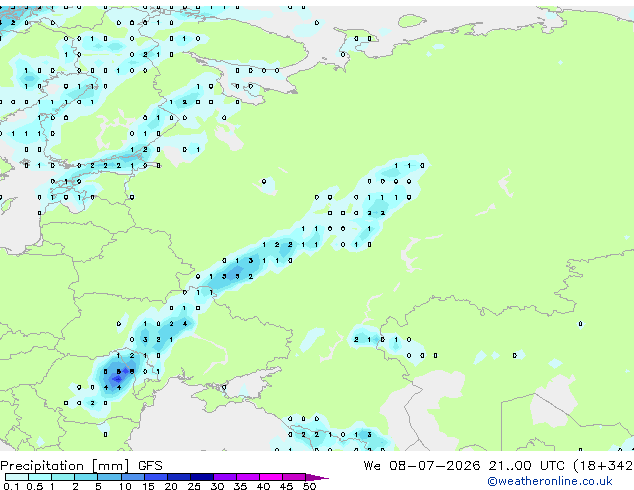Viewport: 634px width, 490px height.
Task: Select the legend swatch between 10 and 15
Action: tap(133, 477)
